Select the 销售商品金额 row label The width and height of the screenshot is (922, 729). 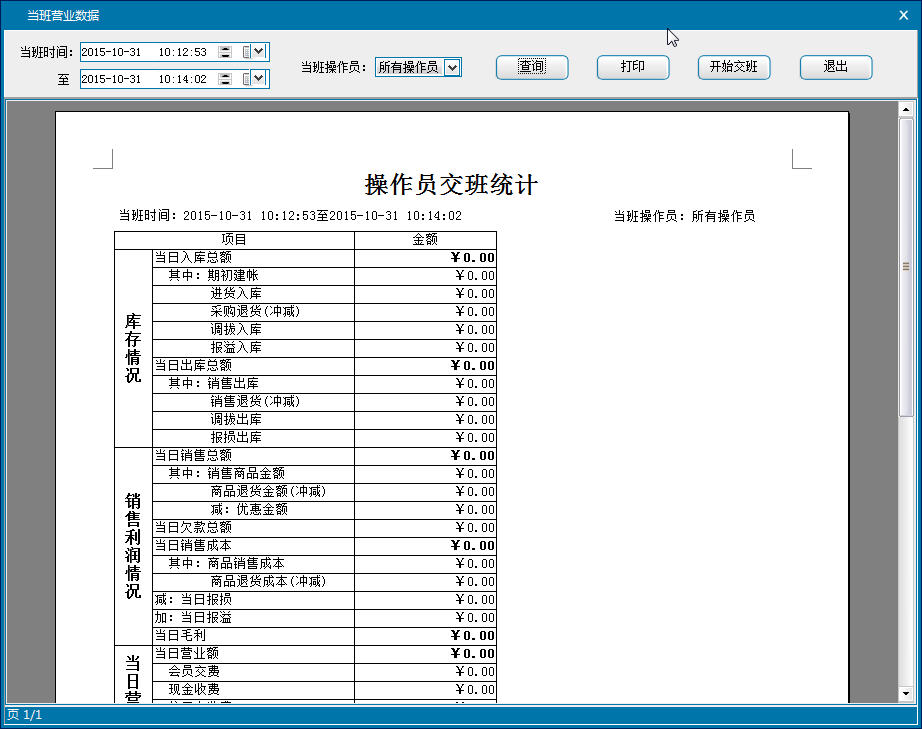pyautogui.click(x=246, y=474)
